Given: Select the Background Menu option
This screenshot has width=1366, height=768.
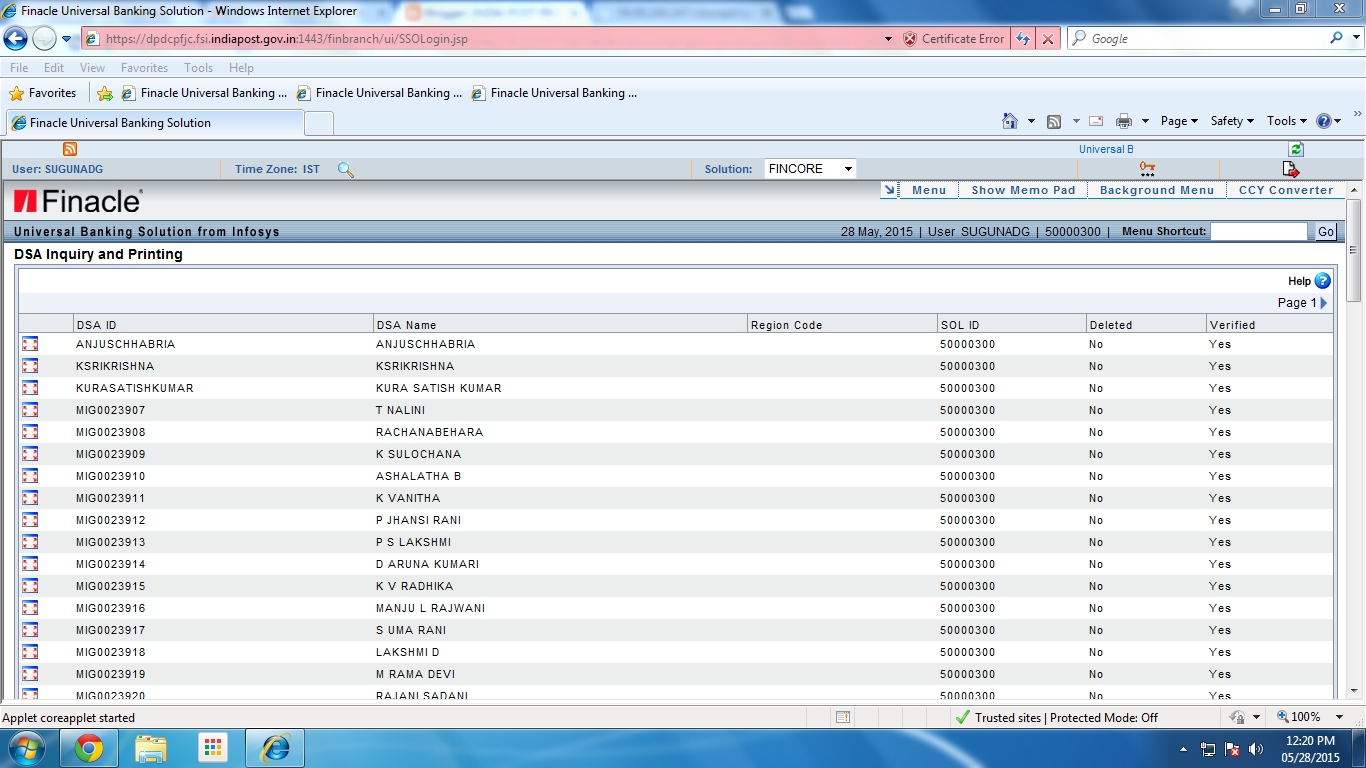Looking at the screenshot, I should coord(1156,189).
